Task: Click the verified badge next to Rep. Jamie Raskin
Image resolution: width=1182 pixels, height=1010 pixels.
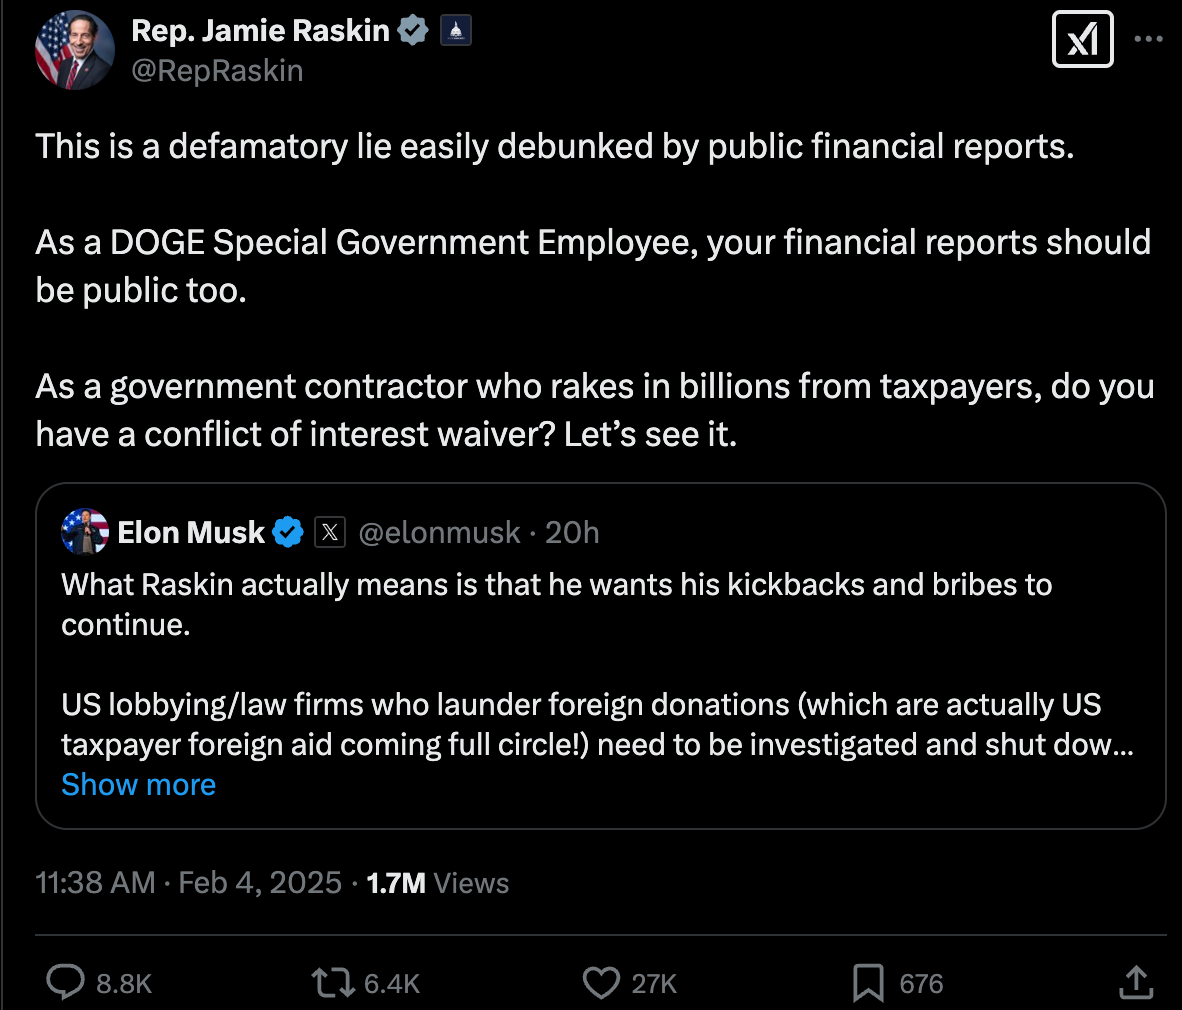Action: point(413,30)
